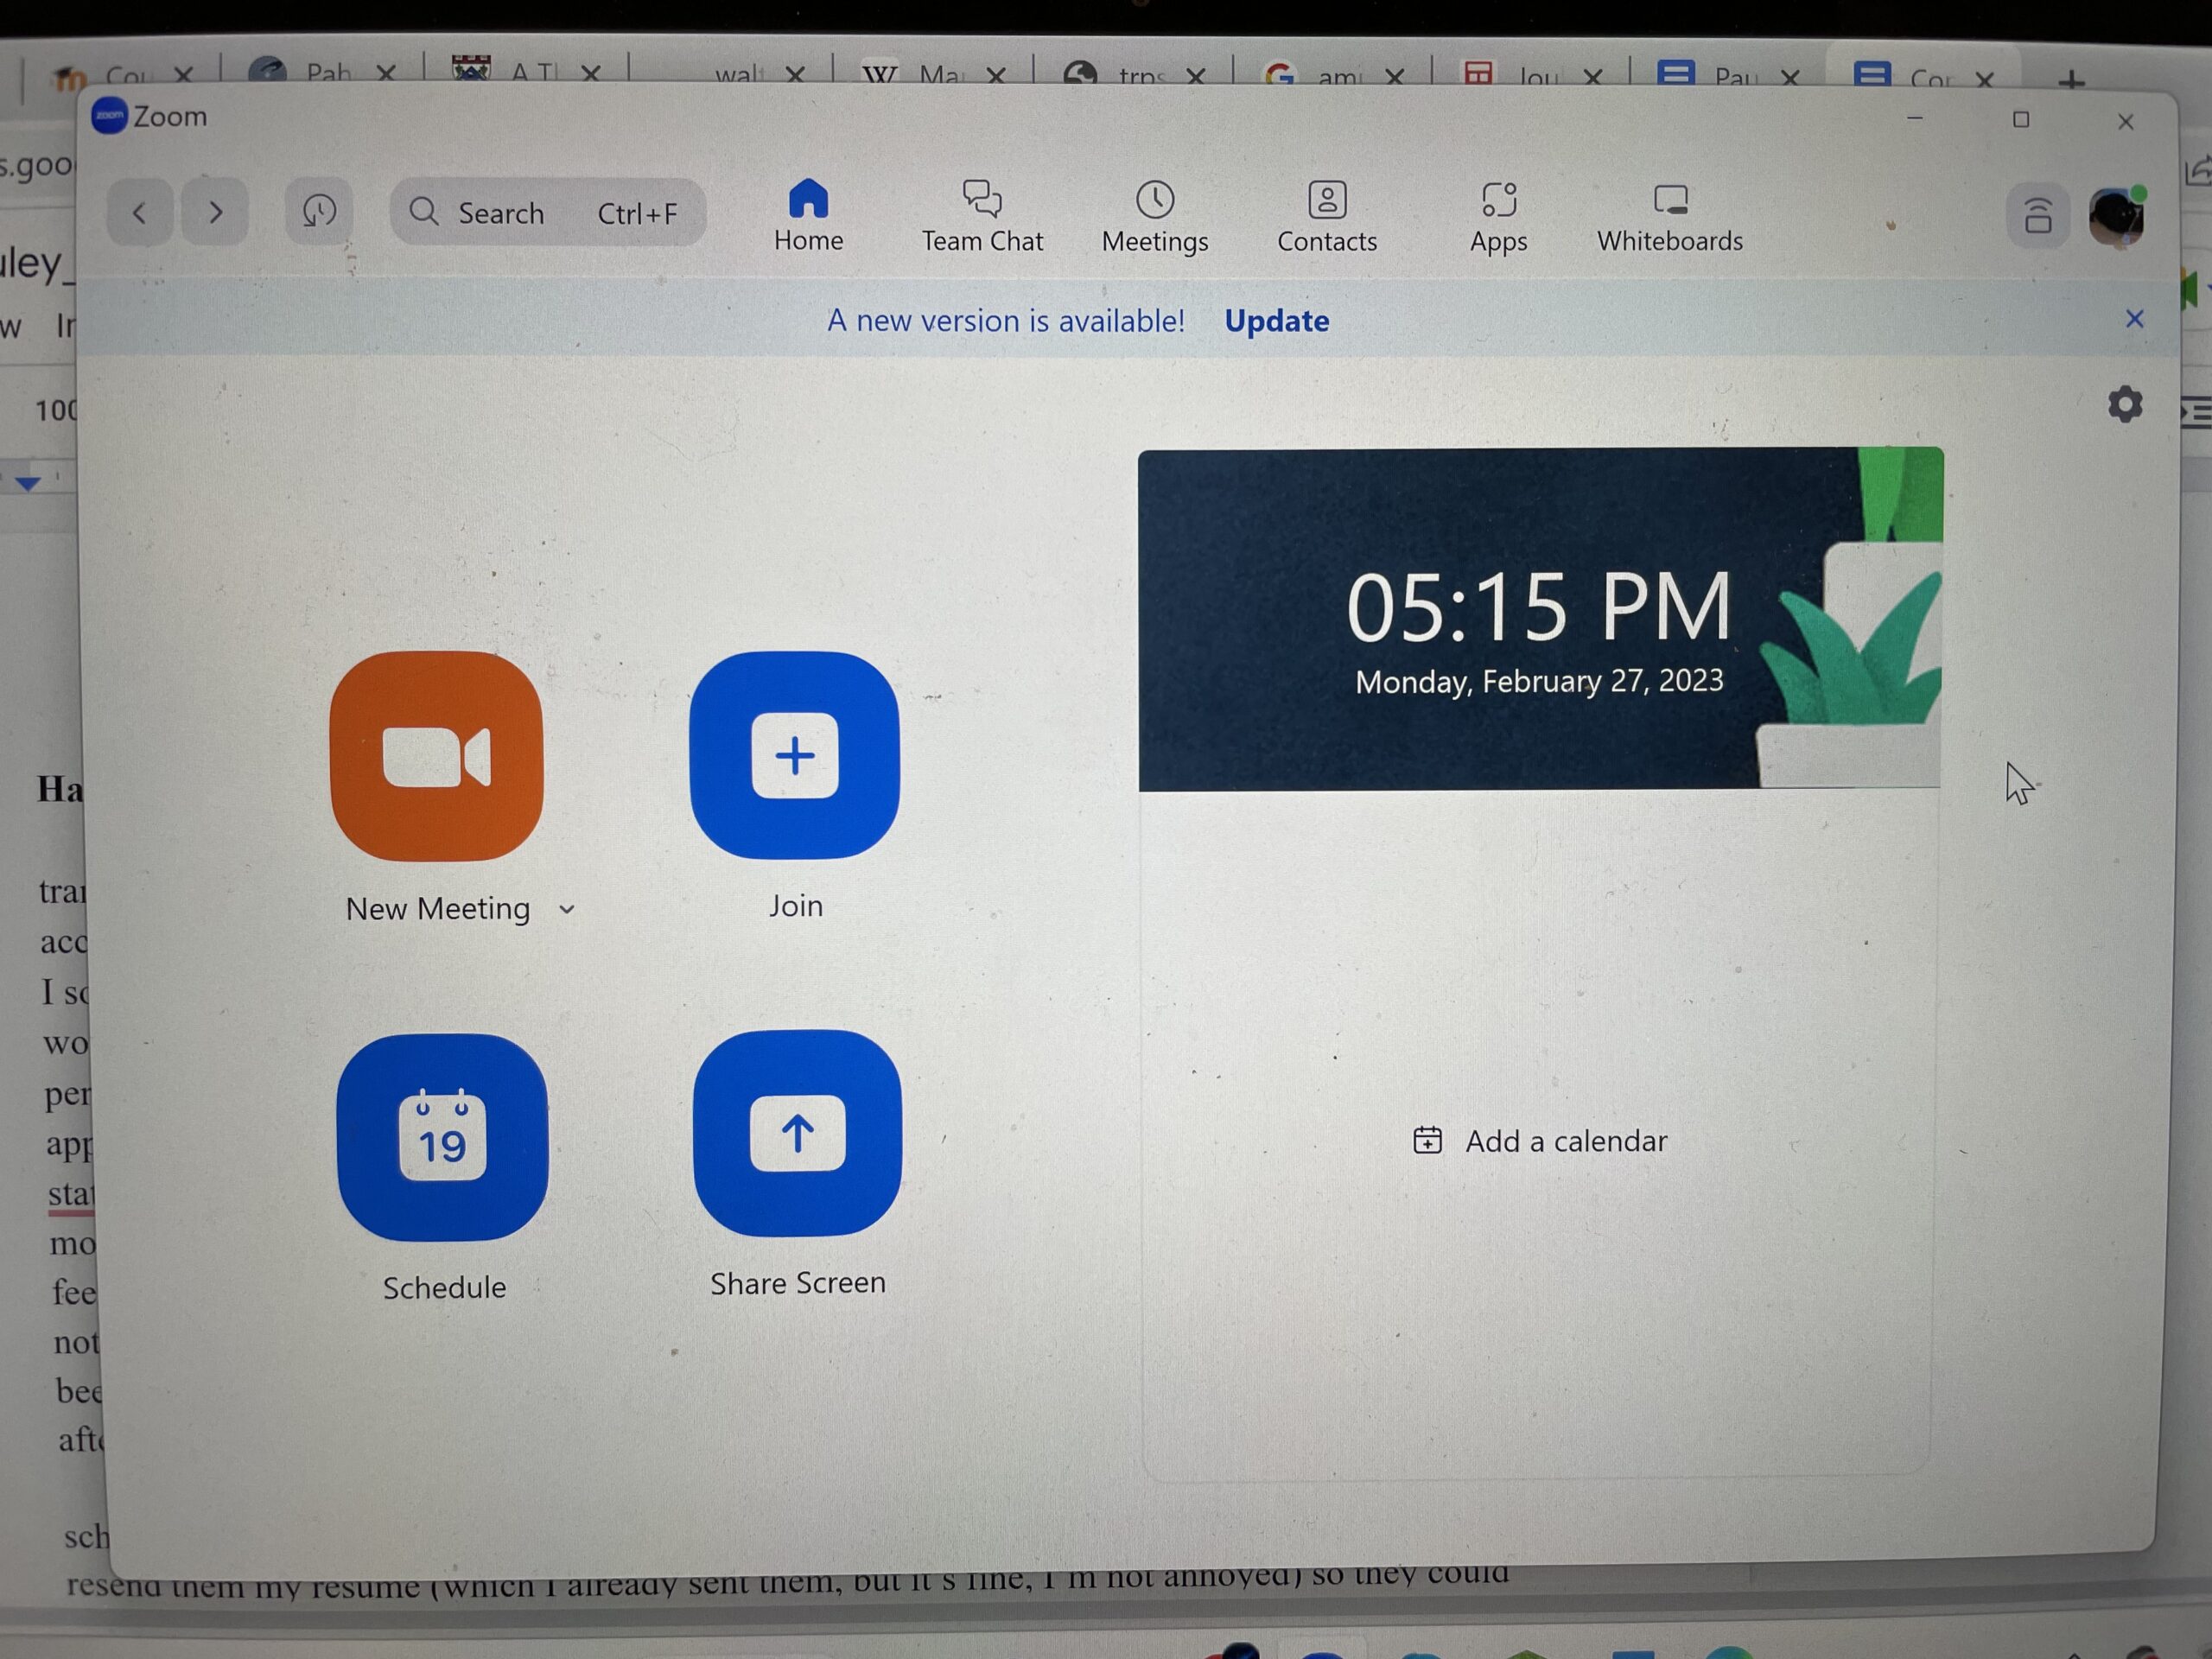Open the Whiteboards panel

tap(1669, 213)
